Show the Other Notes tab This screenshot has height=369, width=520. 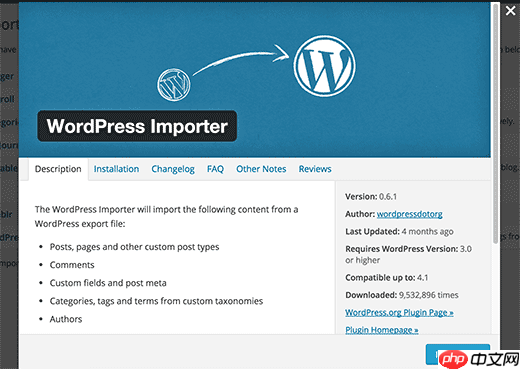(261, 169)
